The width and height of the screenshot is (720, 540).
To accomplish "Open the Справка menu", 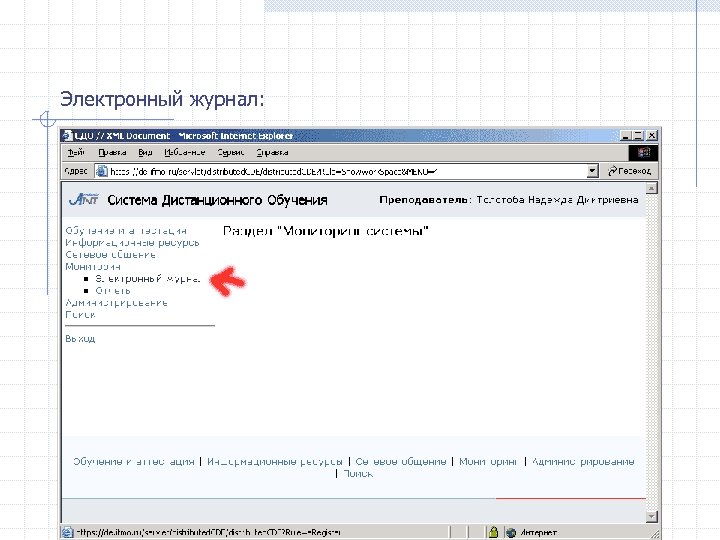I will click(272, 152).
